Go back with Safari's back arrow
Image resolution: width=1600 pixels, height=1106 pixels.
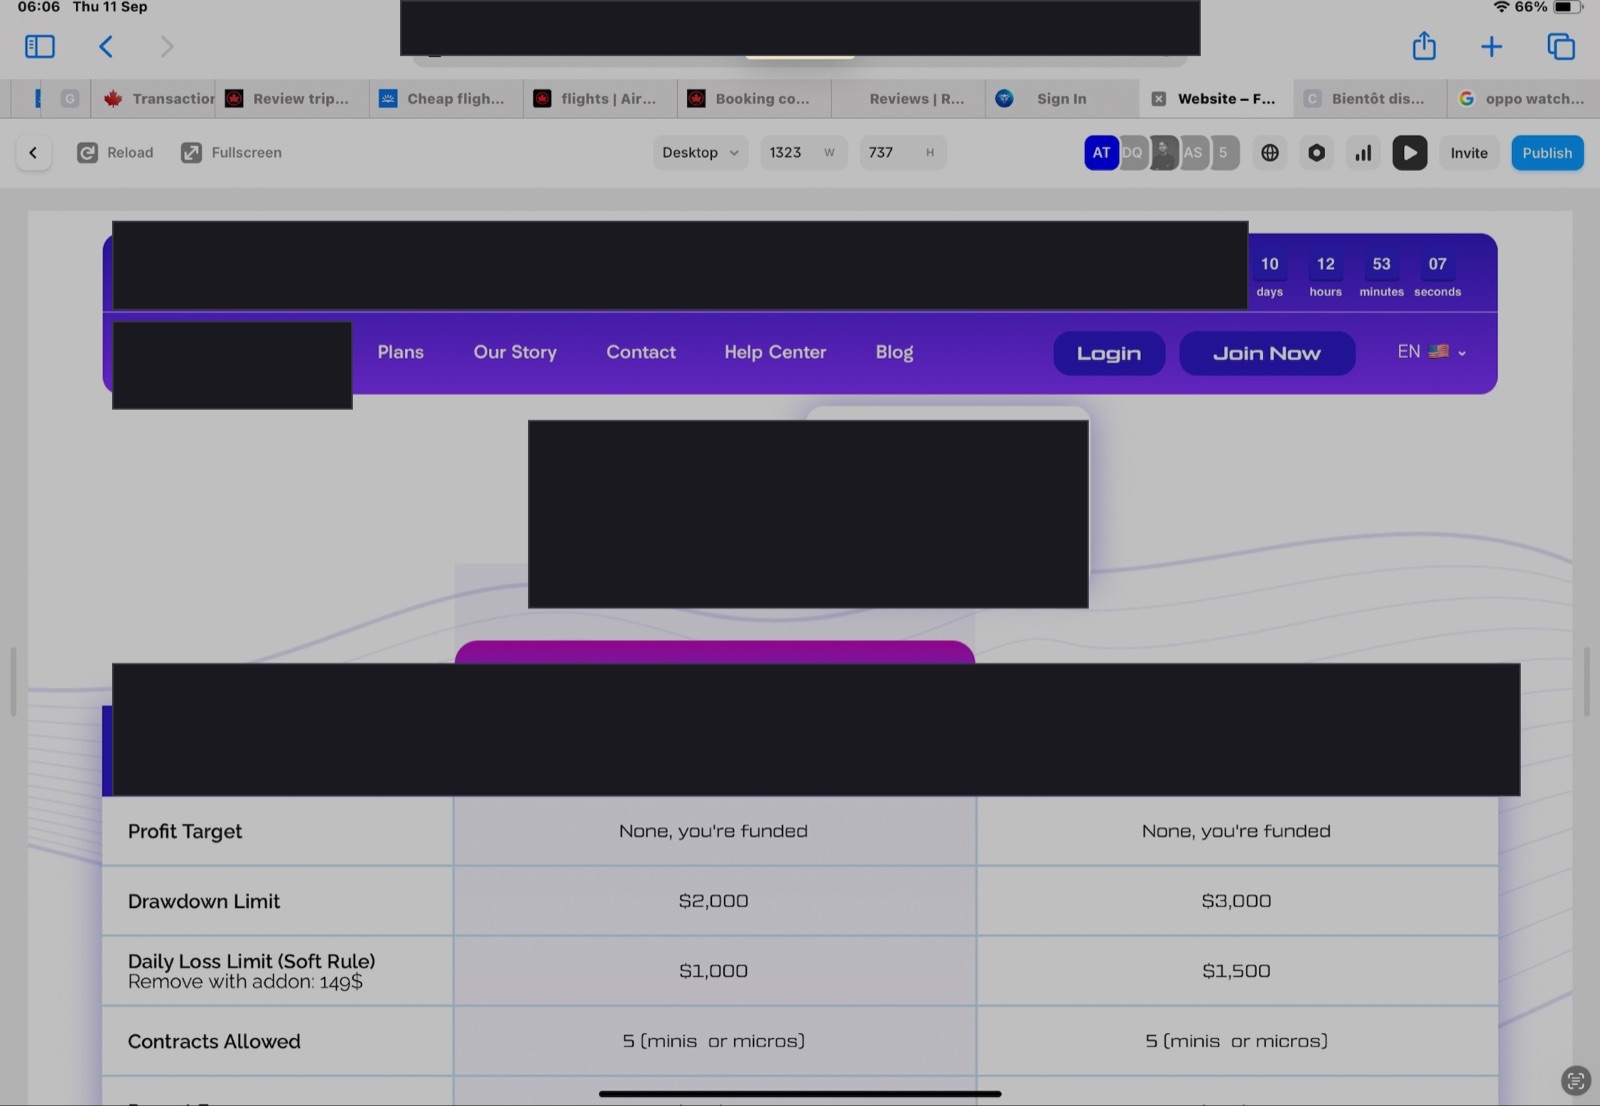(105, 46)
